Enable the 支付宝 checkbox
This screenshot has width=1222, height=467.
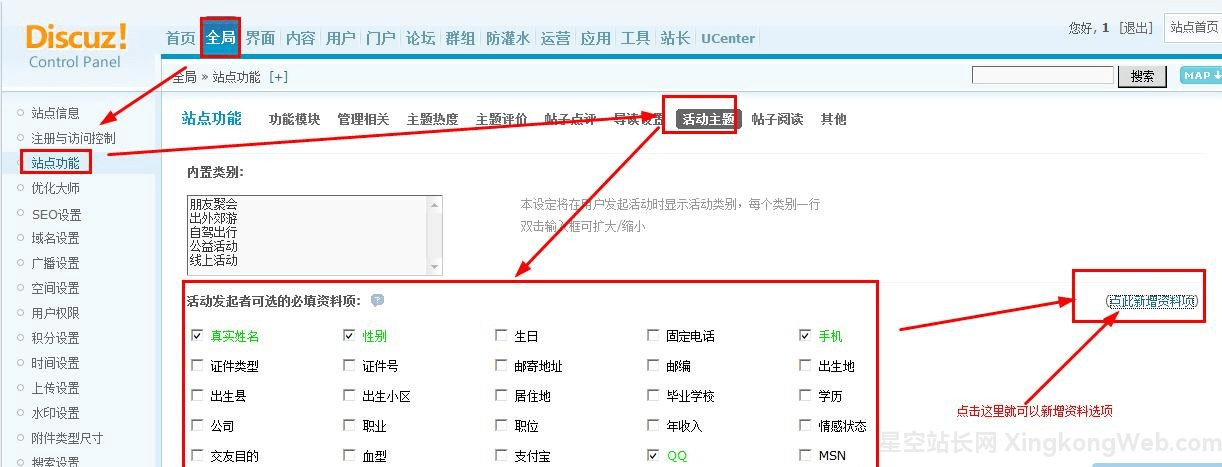coord(501,456)
